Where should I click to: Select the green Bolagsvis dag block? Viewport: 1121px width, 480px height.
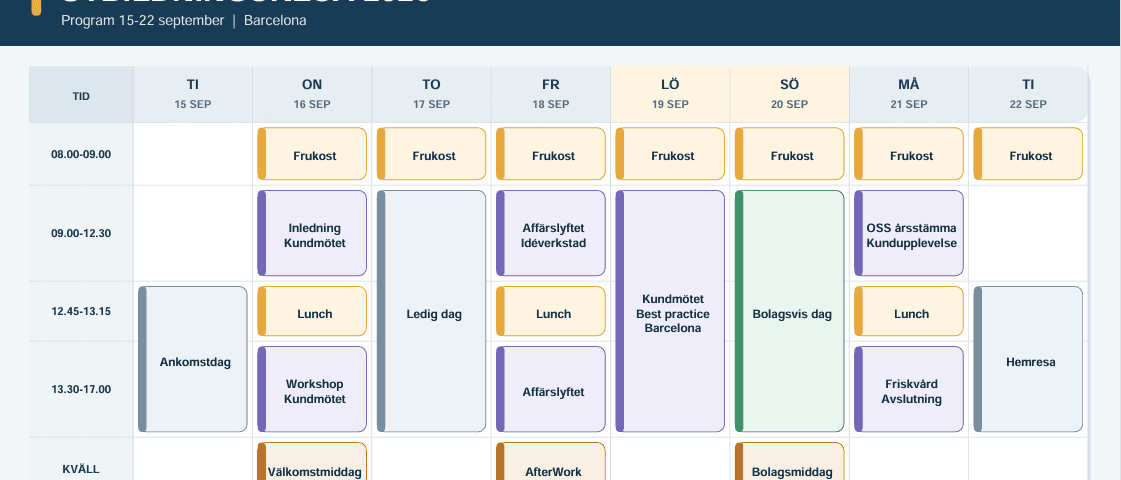(789, 311)
